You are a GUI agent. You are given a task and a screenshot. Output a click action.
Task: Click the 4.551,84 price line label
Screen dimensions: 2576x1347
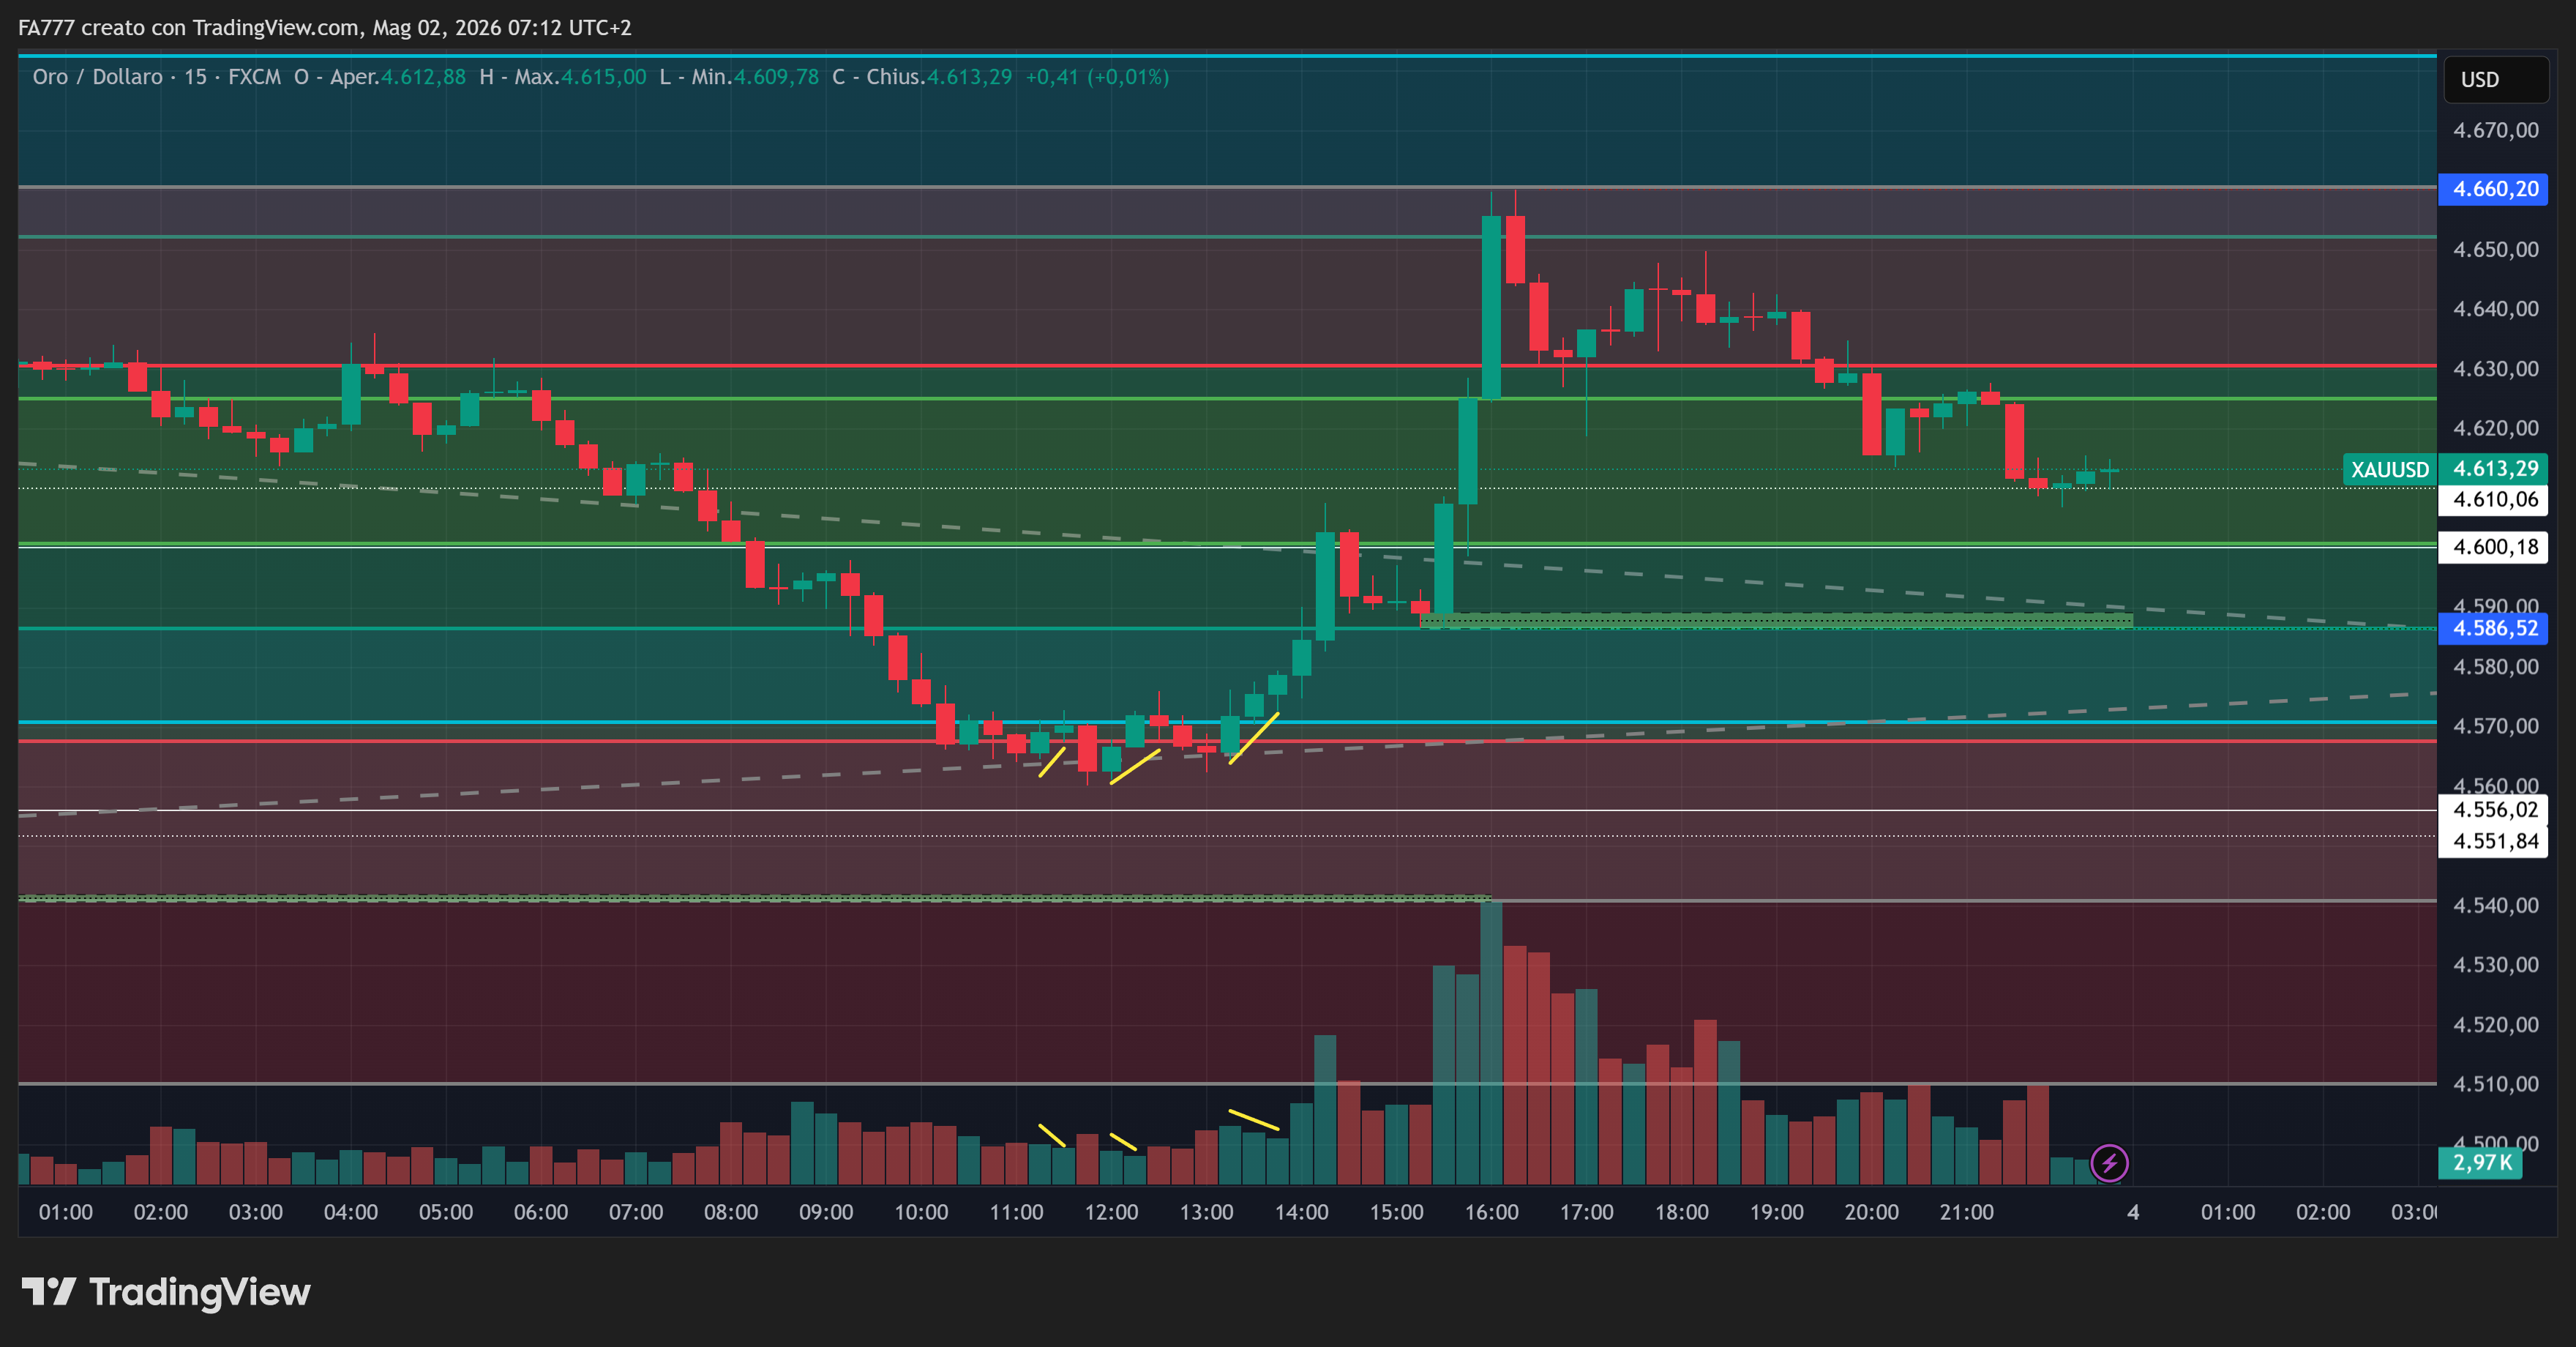tap(2494, 841)
